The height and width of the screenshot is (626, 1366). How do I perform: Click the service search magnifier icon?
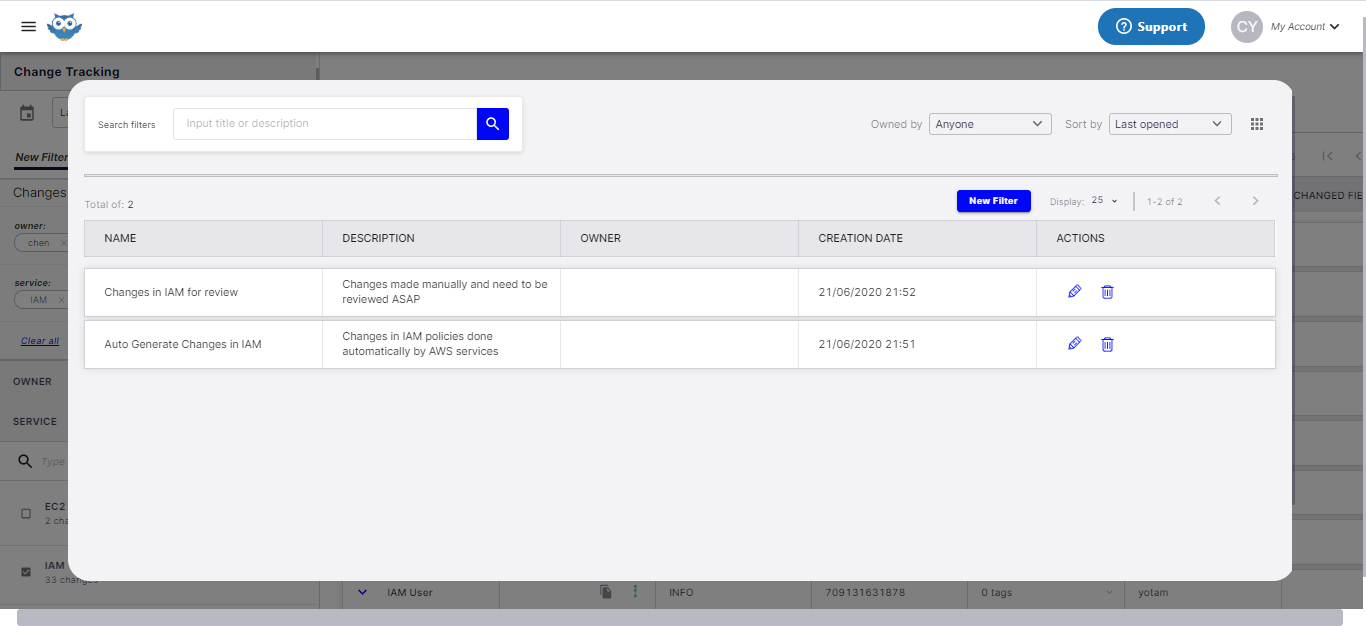26,461
